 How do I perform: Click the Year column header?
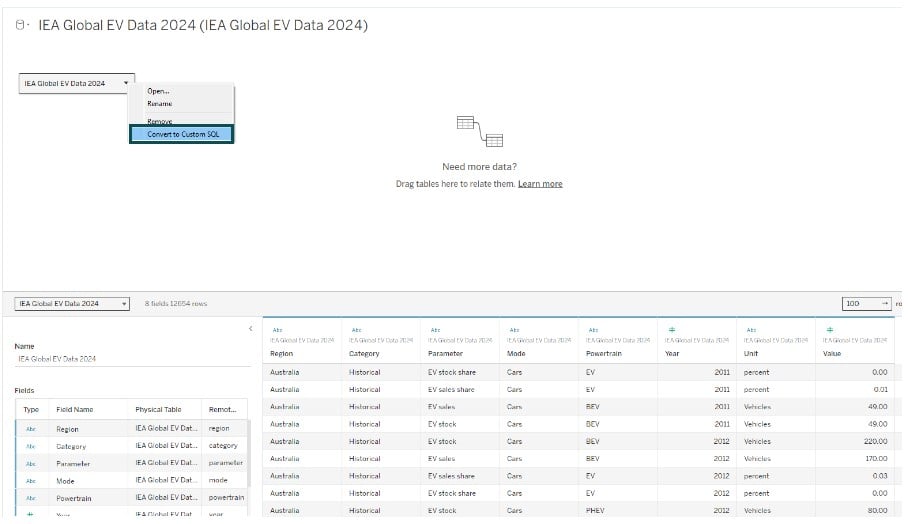pos(672,354)
